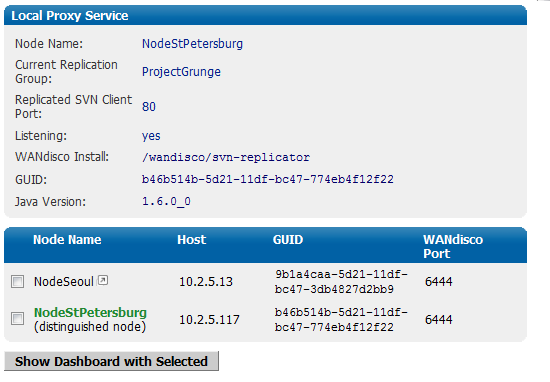Click the WANdisco Port column header

[x=453, y=246]
